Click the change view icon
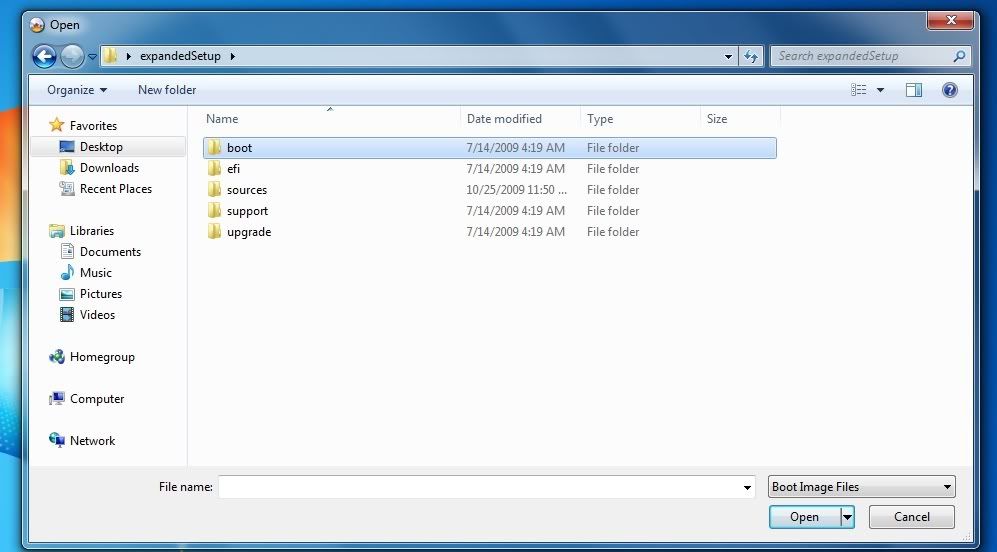997x552 pixels. [x=859, y=90]
